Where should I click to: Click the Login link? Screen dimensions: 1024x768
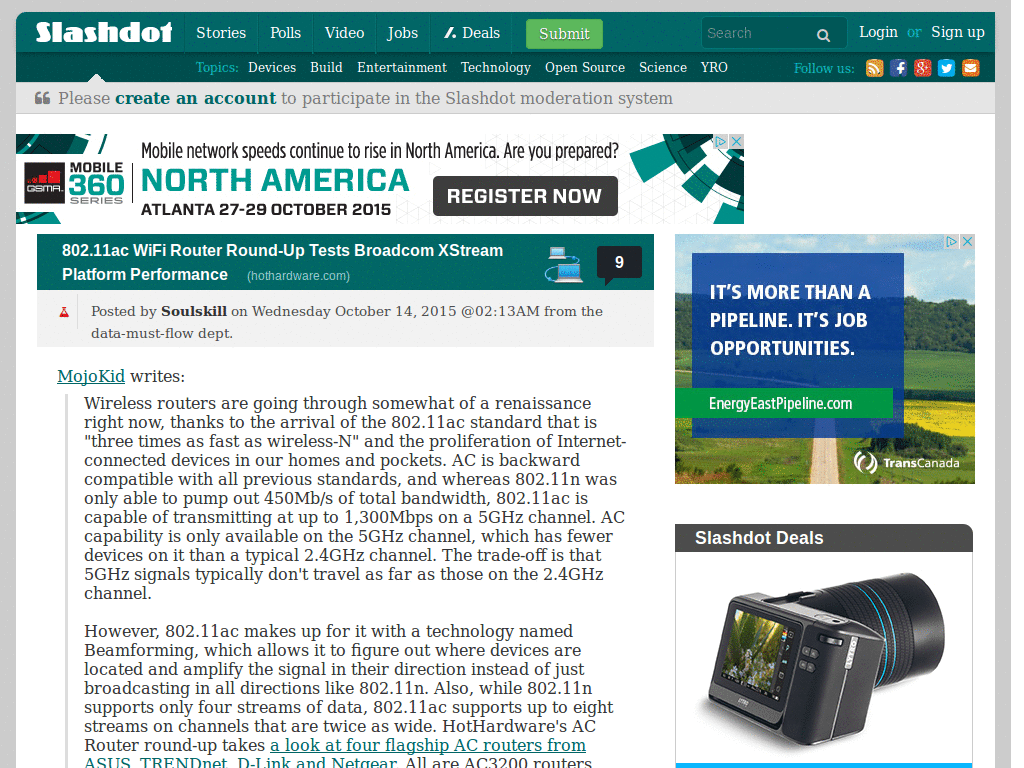coord(878,32)
